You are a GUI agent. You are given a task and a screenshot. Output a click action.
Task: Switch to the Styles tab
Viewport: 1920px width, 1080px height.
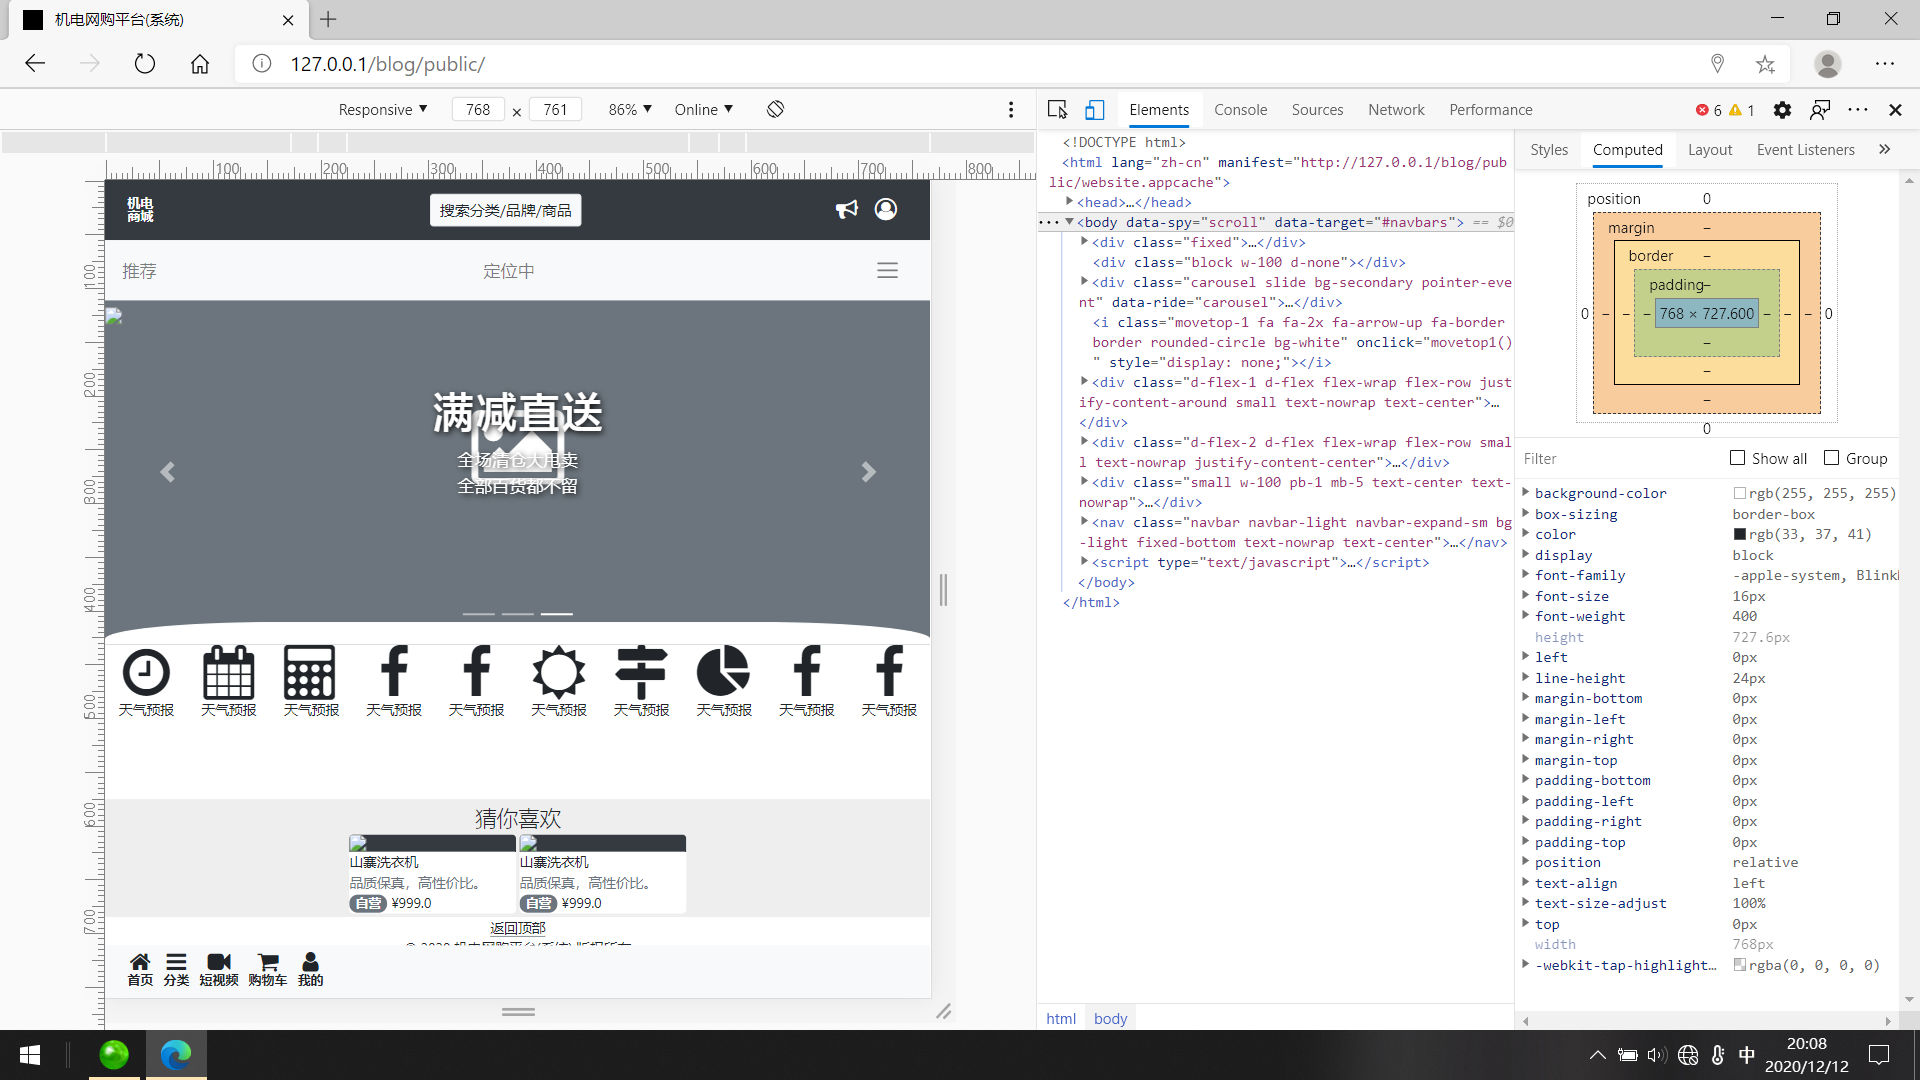point(1548,150)
